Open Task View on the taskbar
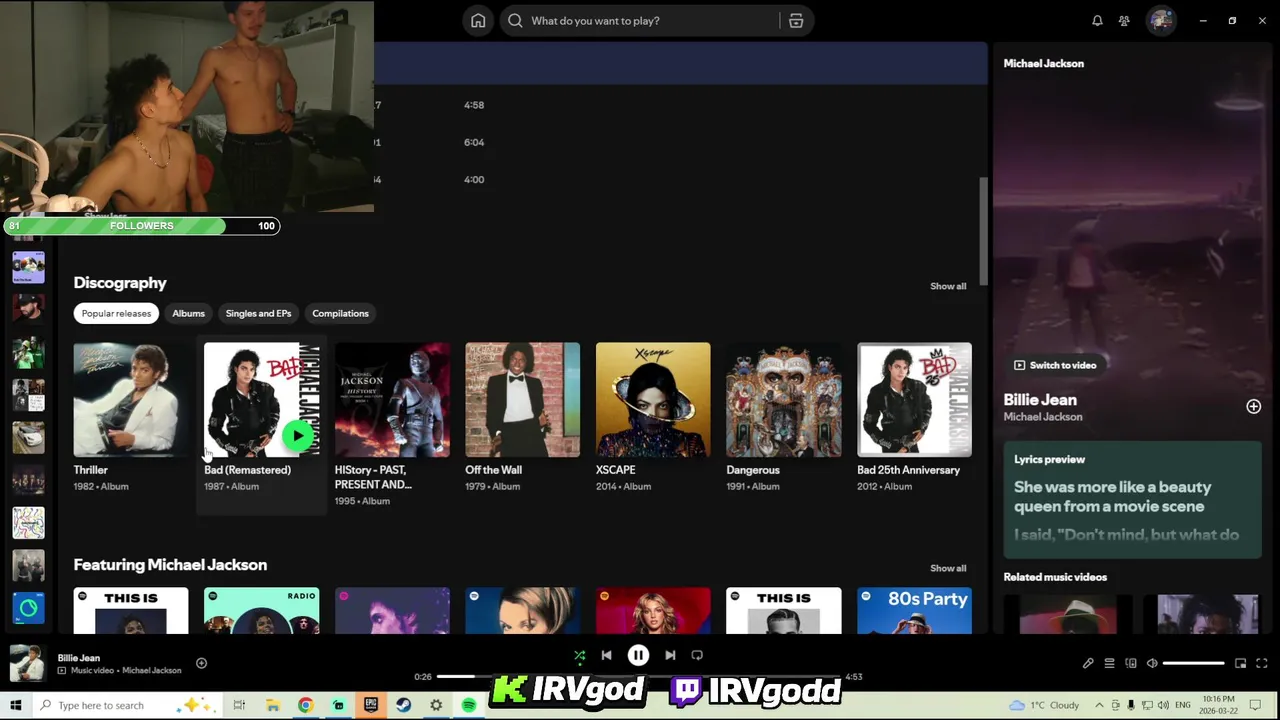 pos(239,705)
